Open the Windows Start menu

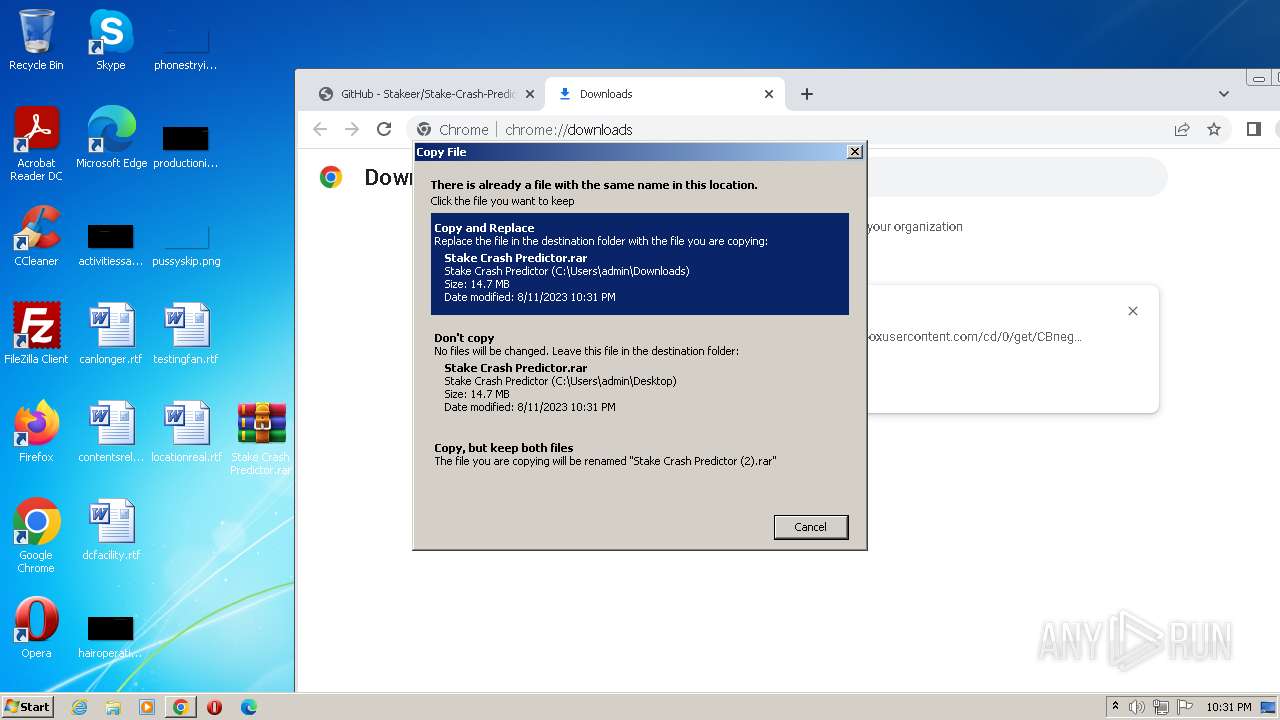tap(27, 706)
